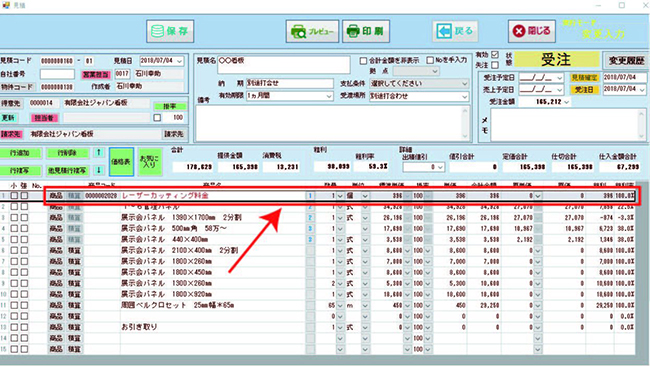Click the pink 営業担当 button
Image resolution: width=650 pixels, height=366 pixels.
(96, 74)
